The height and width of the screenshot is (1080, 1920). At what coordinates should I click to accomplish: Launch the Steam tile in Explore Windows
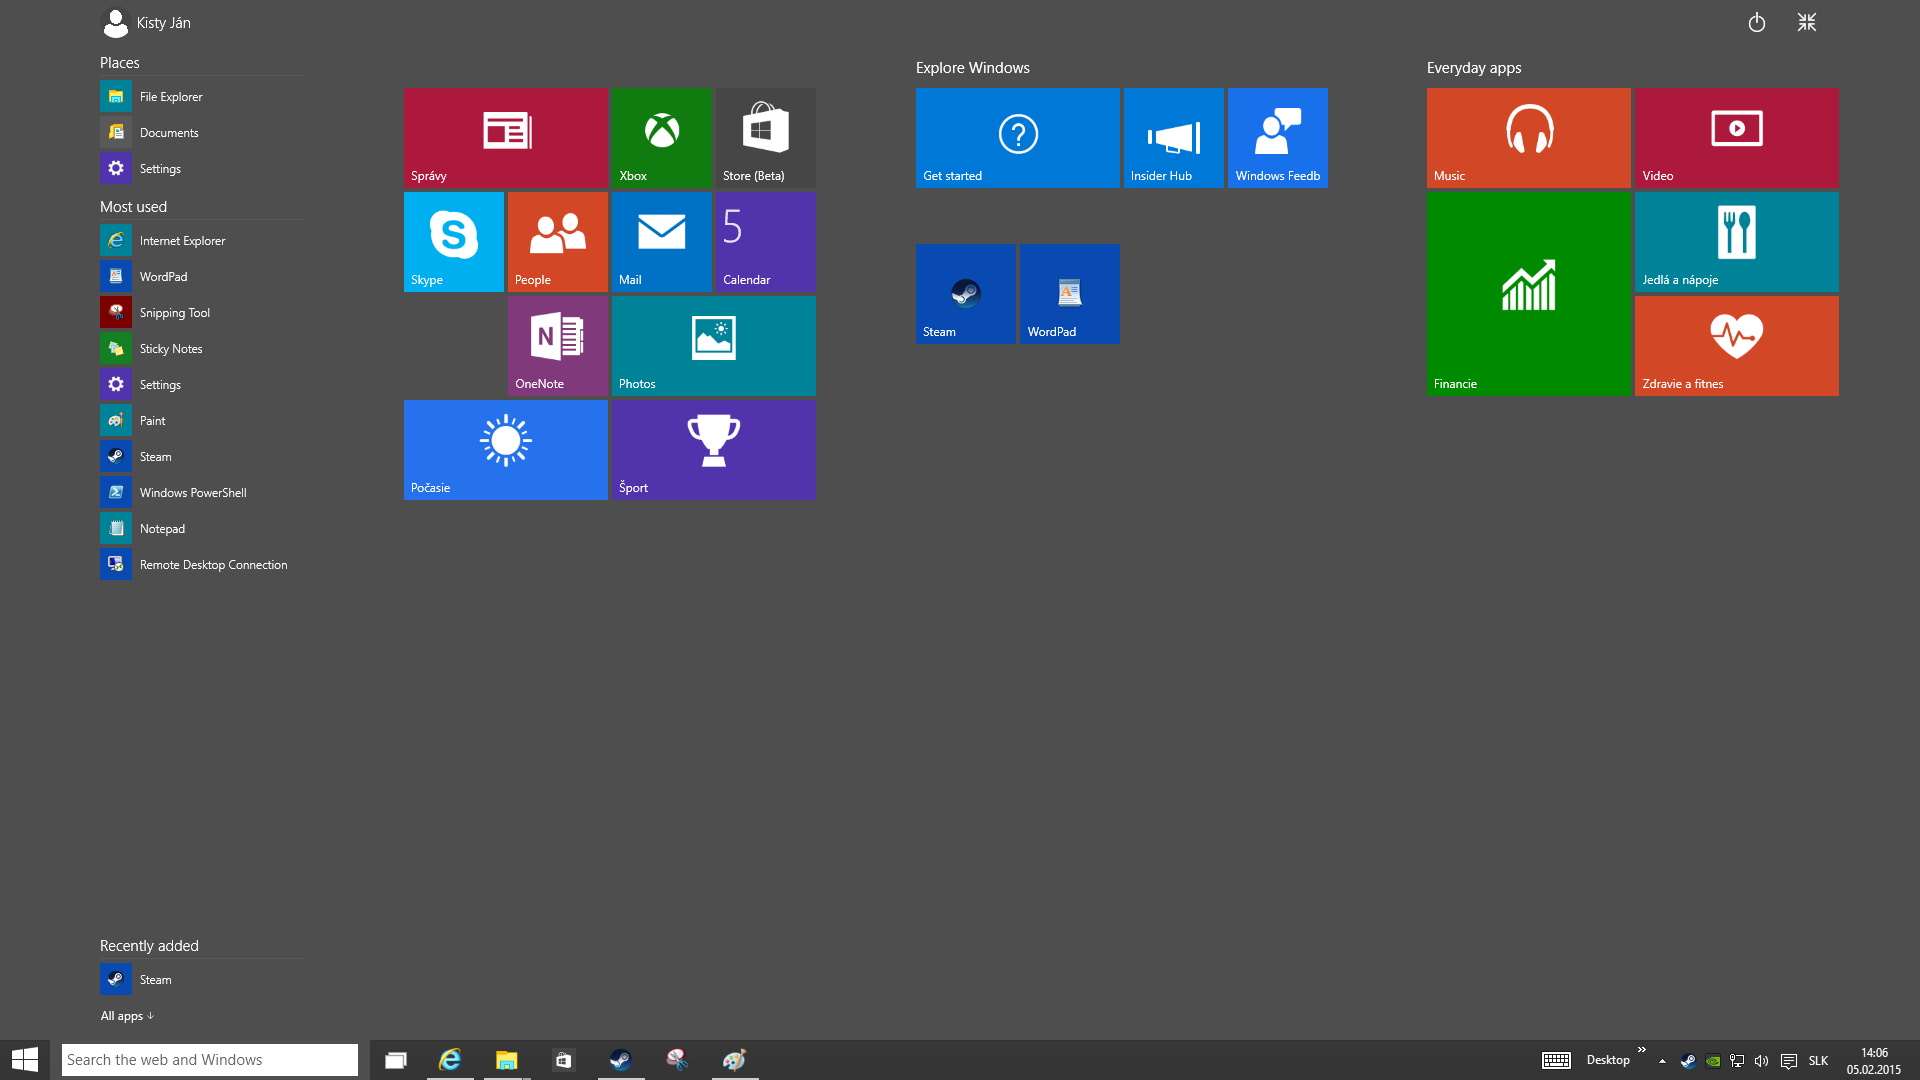coord(965,294)
